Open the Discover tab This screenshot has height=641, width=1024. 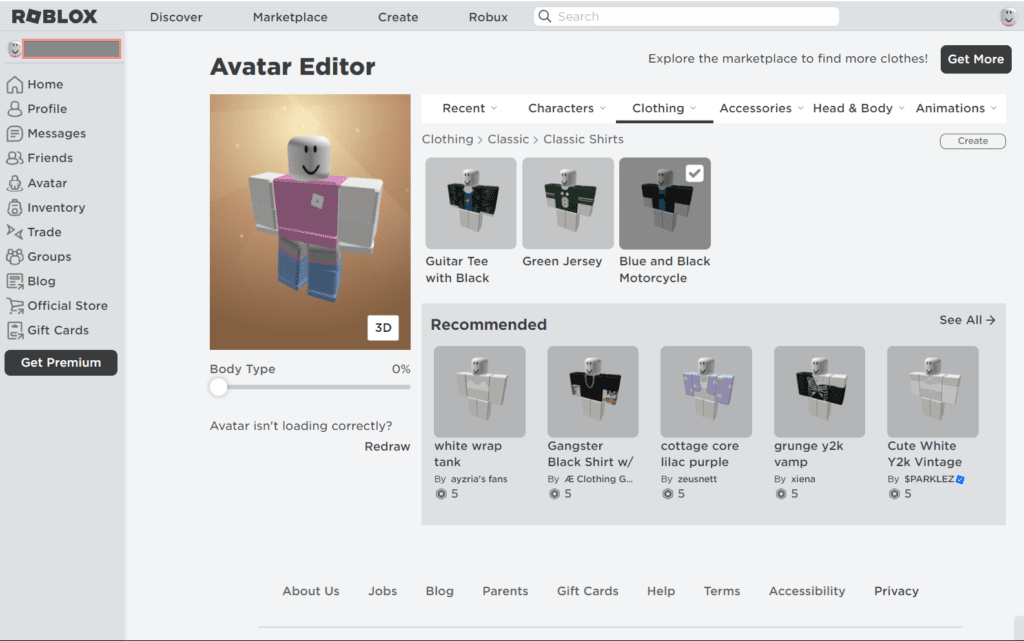click(x=176, y=17)
